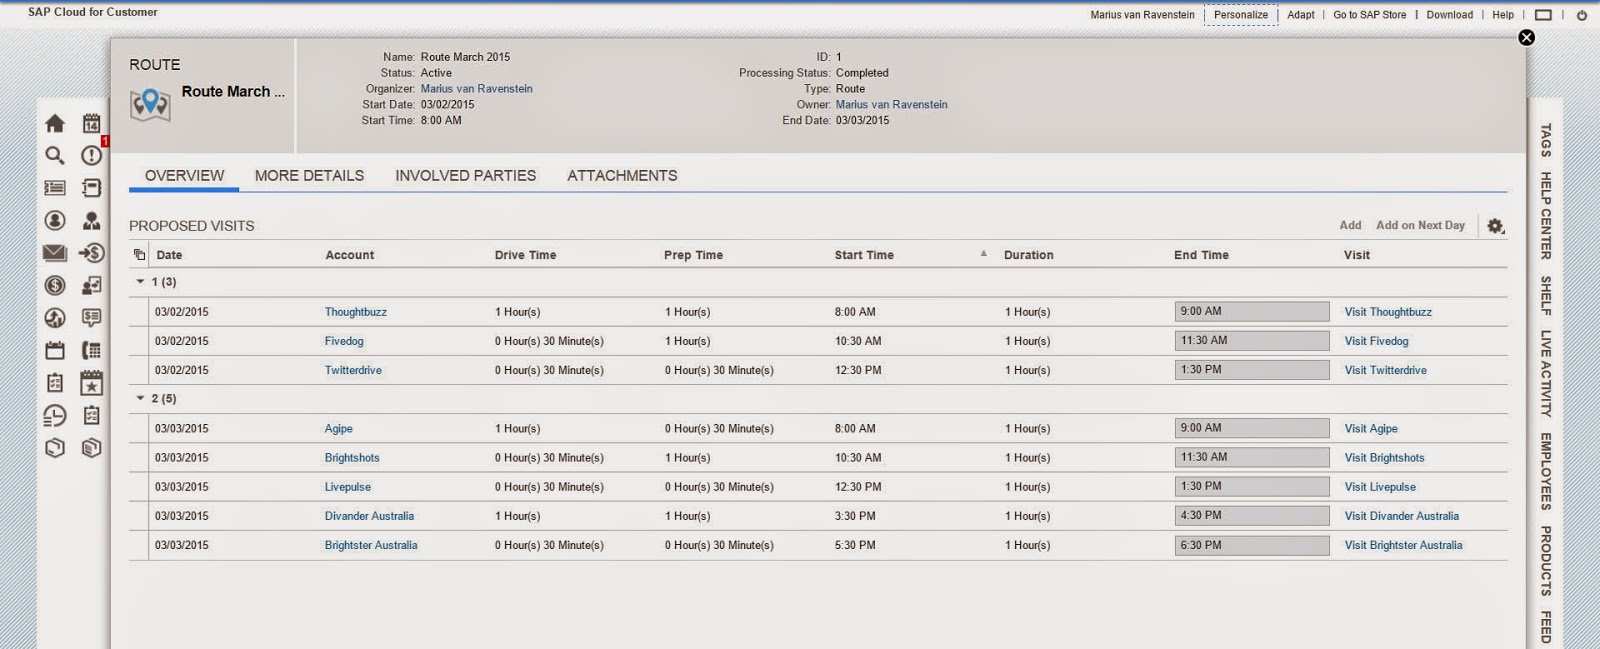1600x649 pixels.
Task: Open Visit Brightster Australia link
Action: coord(1403,545)
